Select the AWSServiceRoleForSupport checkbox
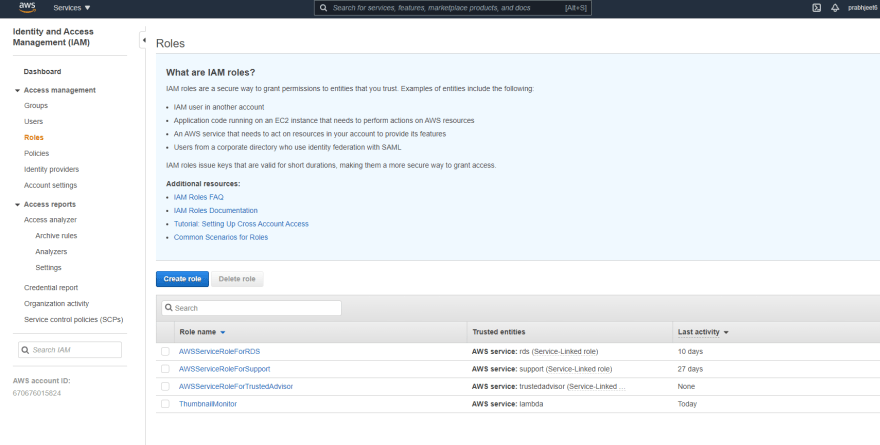The image size is (880, 445). click(x=165, y=369)
